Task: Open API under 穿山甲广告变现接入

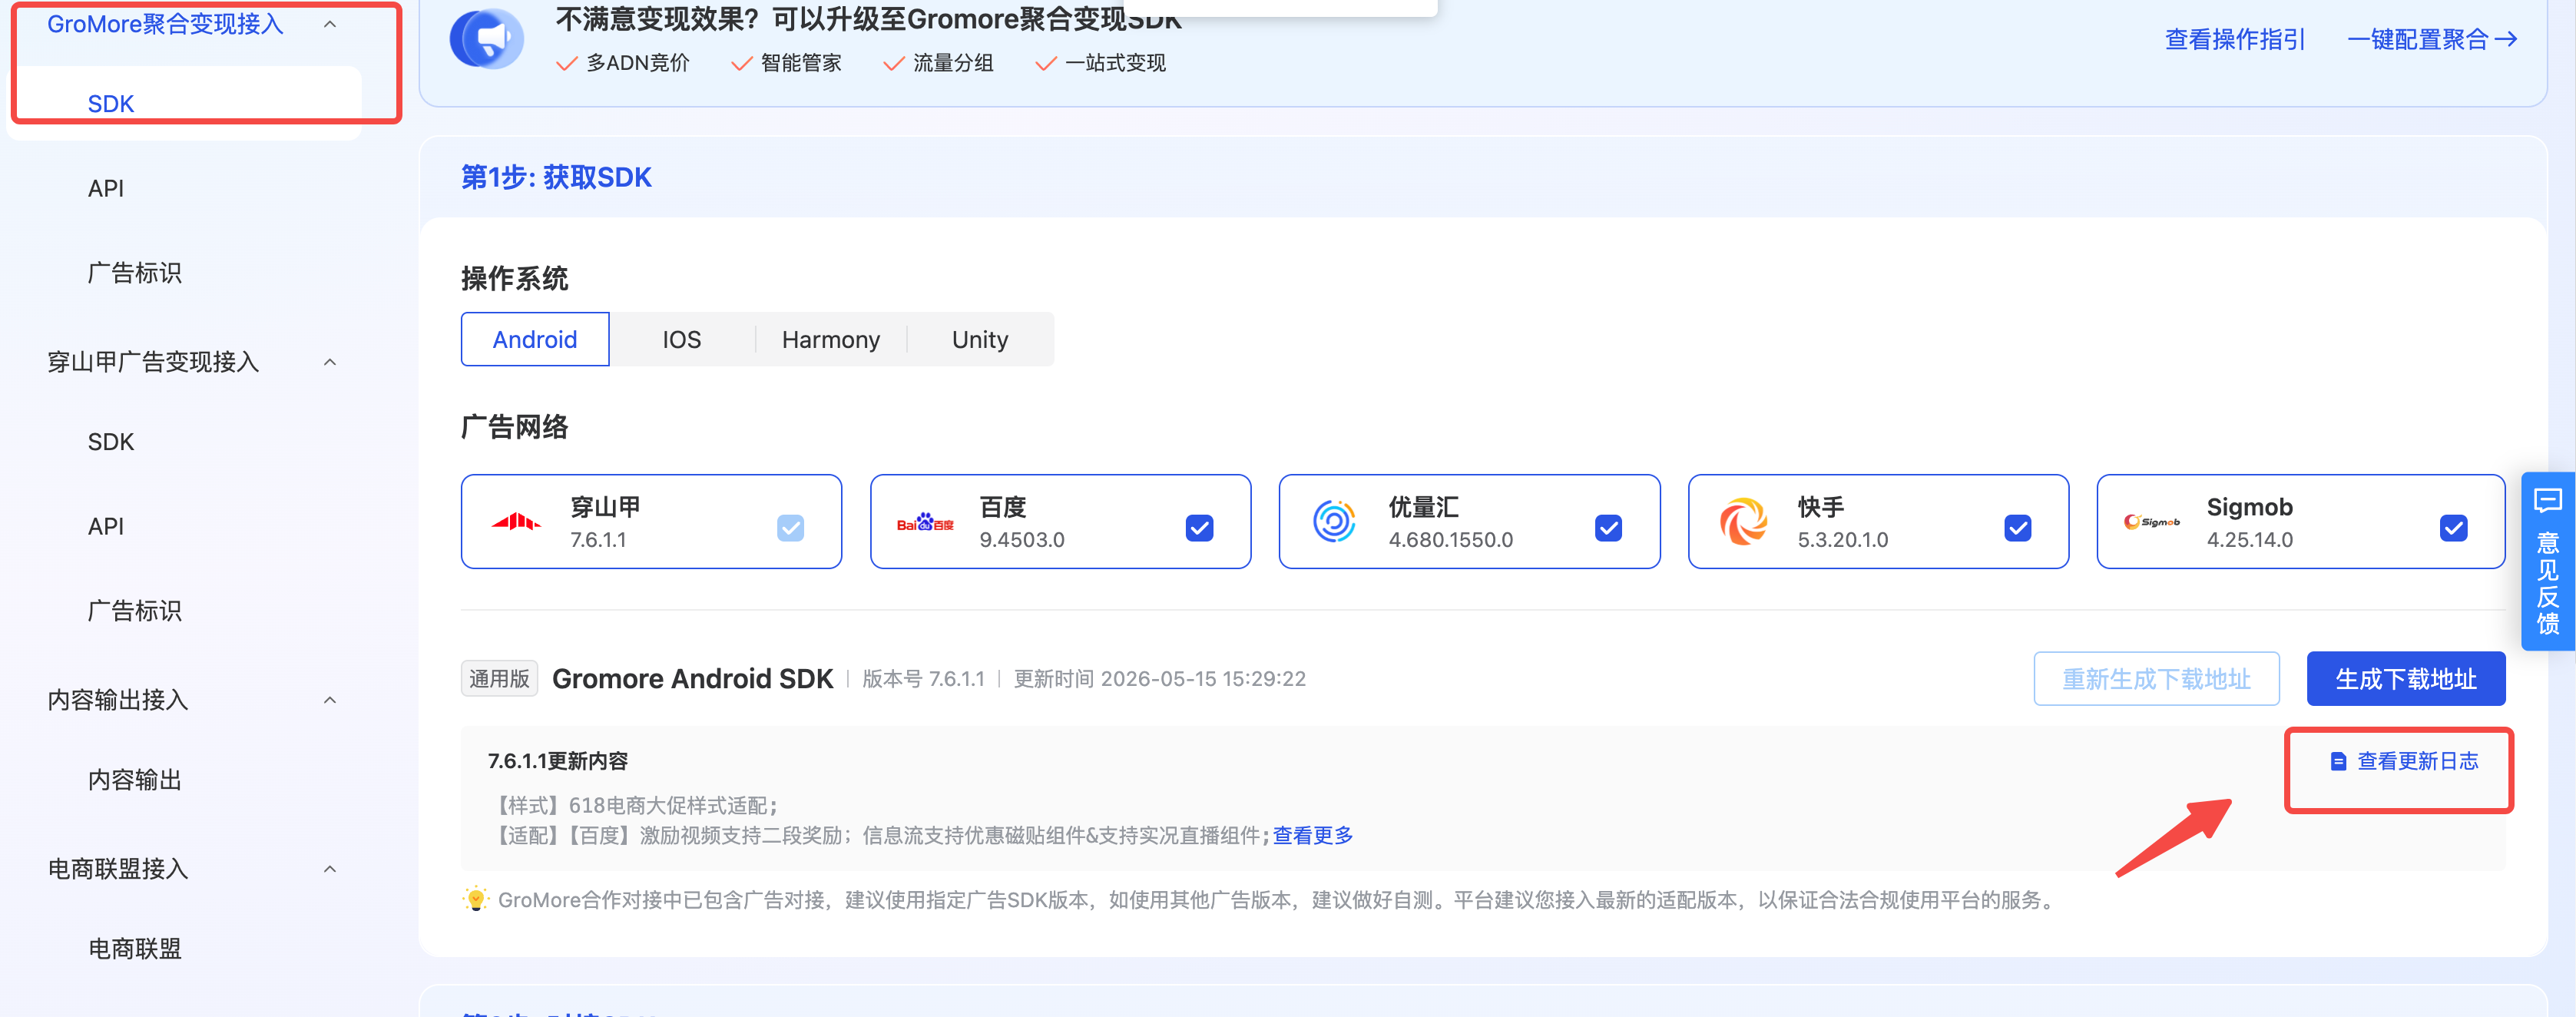Action: 106,526
